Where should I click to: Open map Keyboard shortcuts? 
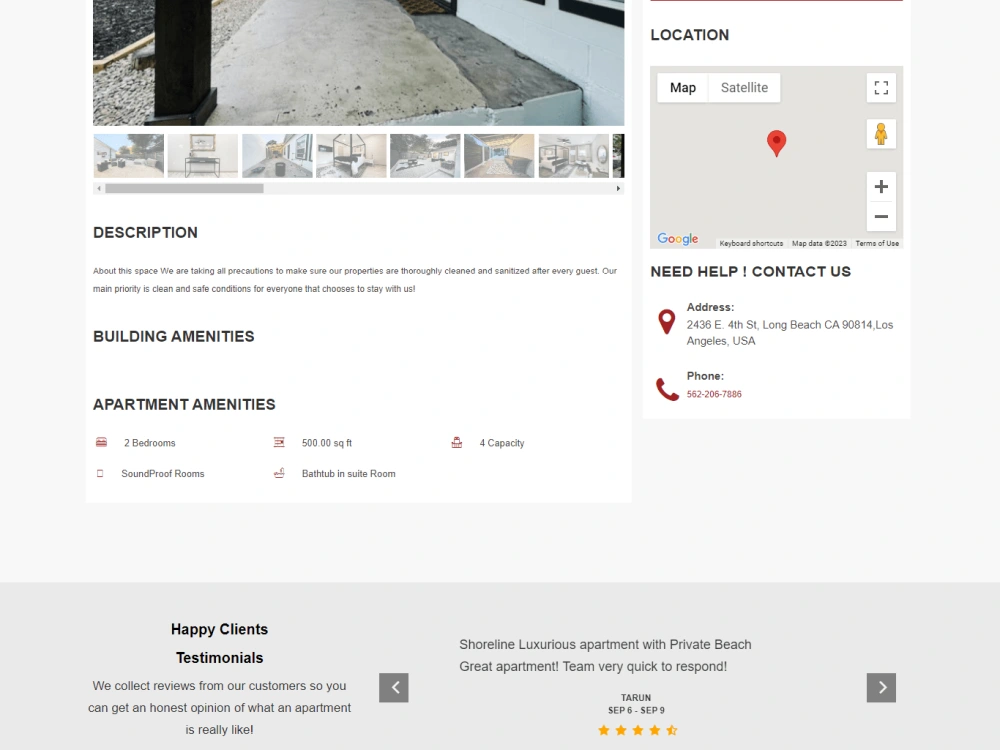click(x=751, y=243)
